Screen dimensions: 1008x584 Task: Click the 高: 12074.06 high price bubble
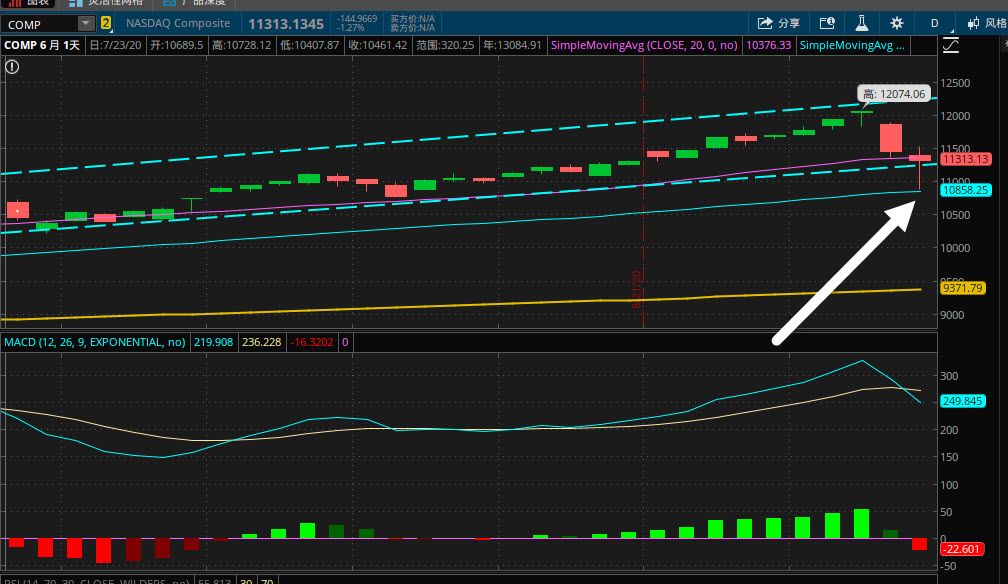tap(894, 94)
